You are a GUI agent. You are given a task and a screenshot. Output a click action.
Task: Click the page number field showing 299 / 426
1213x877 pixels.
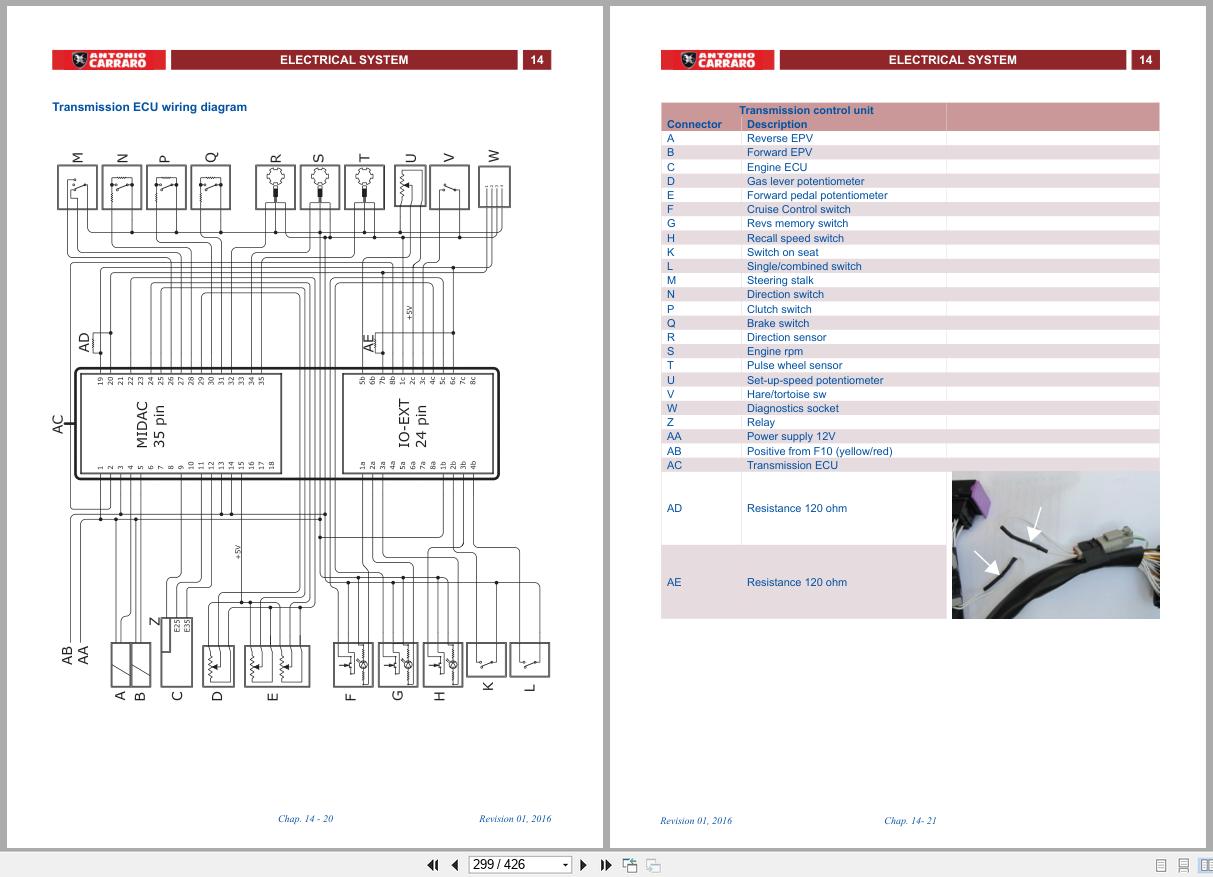point(505,863)
